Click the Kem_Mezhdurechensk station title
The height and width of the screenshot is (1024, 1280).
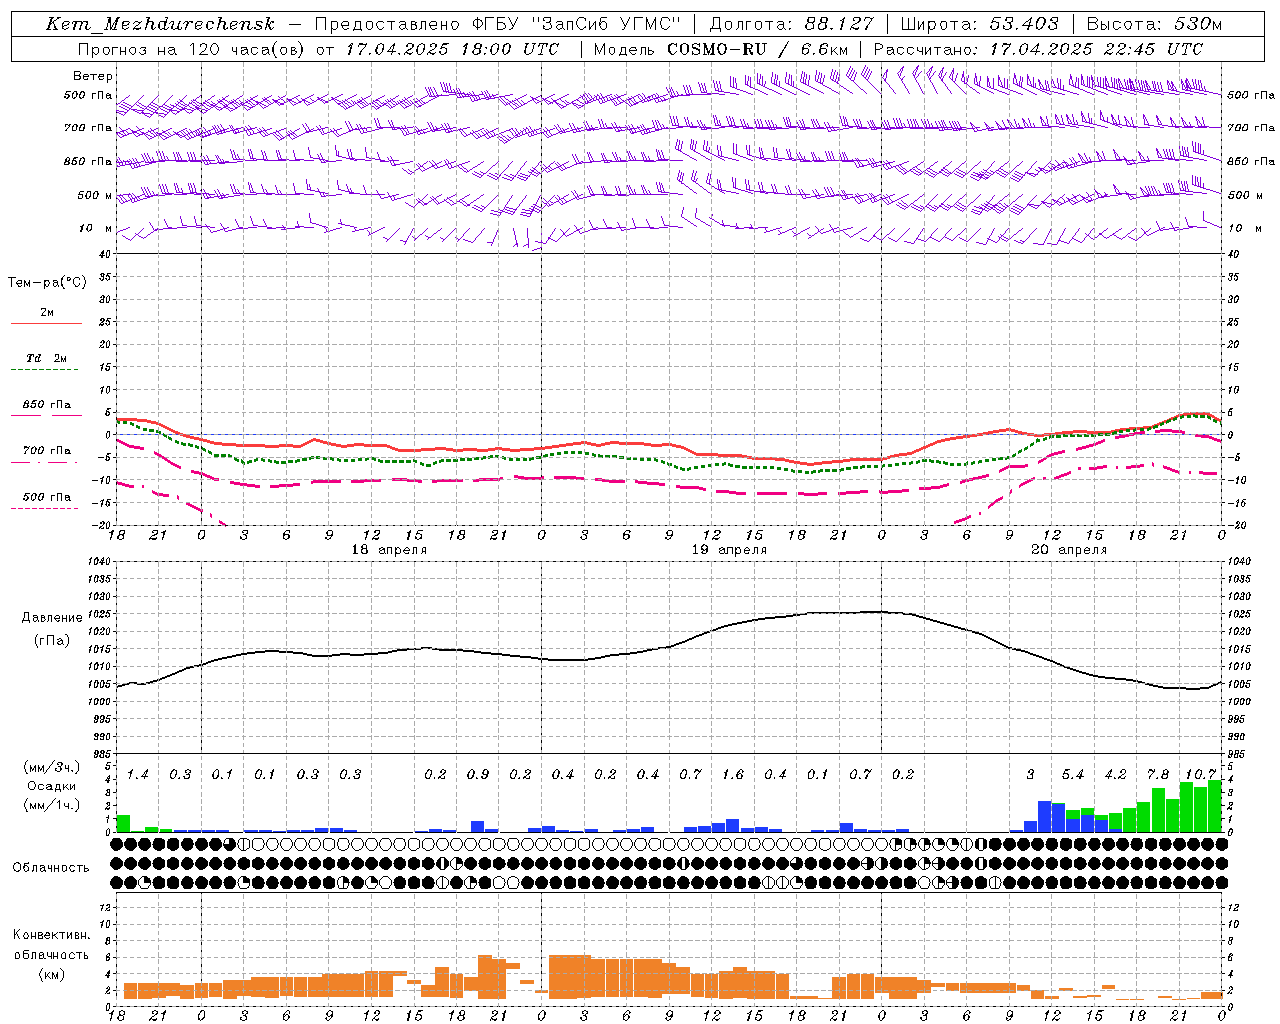(x=160, y=24)
